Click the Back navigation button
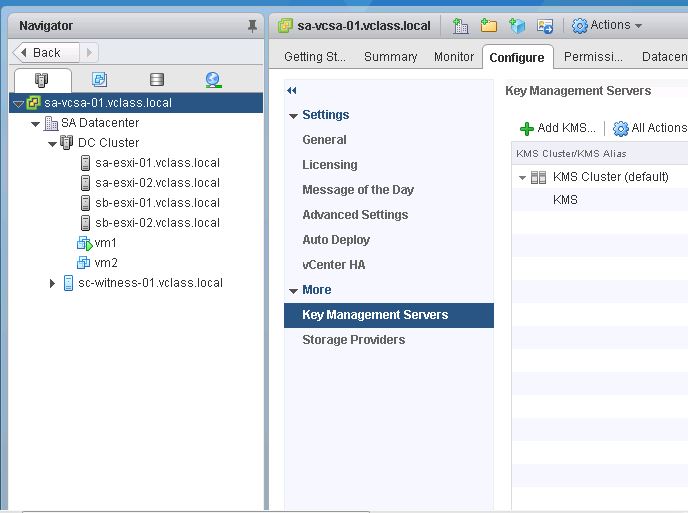Viewport: 688px width, 513px height. [46, 52]
